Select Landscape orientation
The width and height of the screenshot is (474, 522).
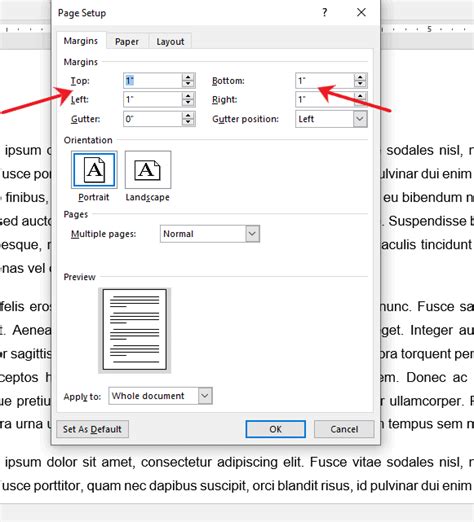pyautogui.click(x=148, y=170)
